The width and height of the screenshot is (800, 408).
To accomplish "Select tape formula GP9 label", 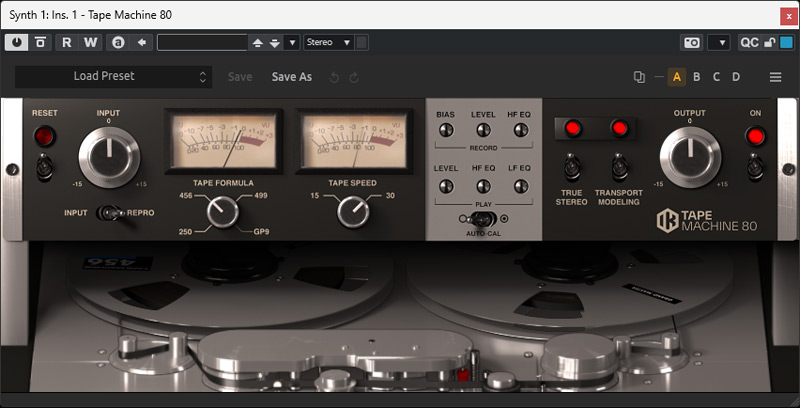I will pos(261,232).
